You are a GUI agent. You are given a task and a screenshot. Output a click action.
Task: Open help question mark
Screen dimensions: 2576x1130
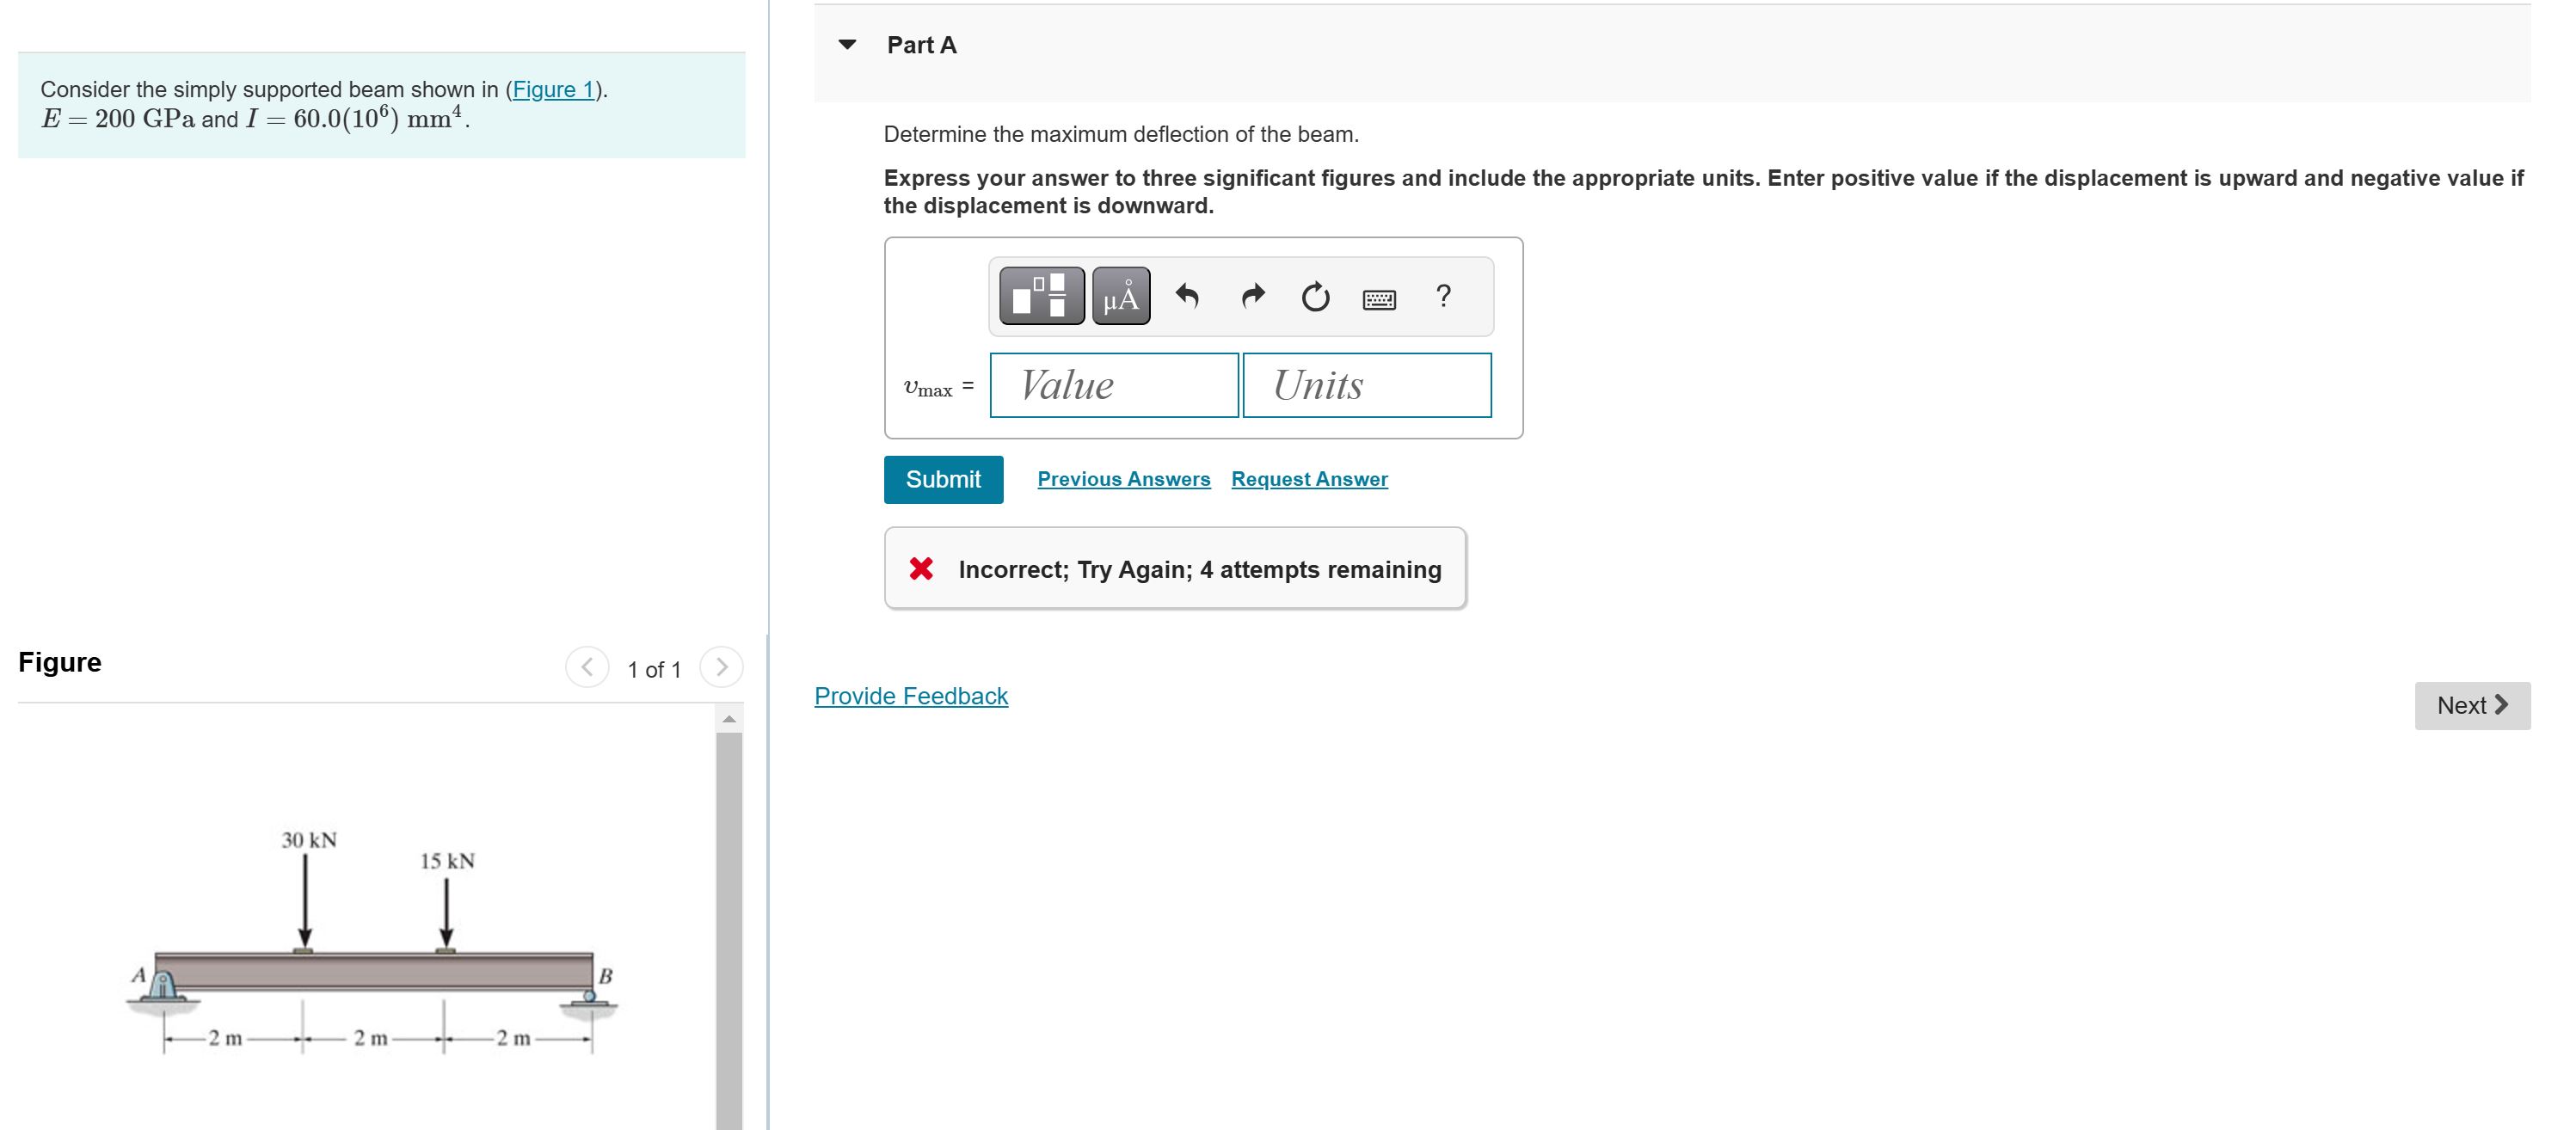[1443, 296]
